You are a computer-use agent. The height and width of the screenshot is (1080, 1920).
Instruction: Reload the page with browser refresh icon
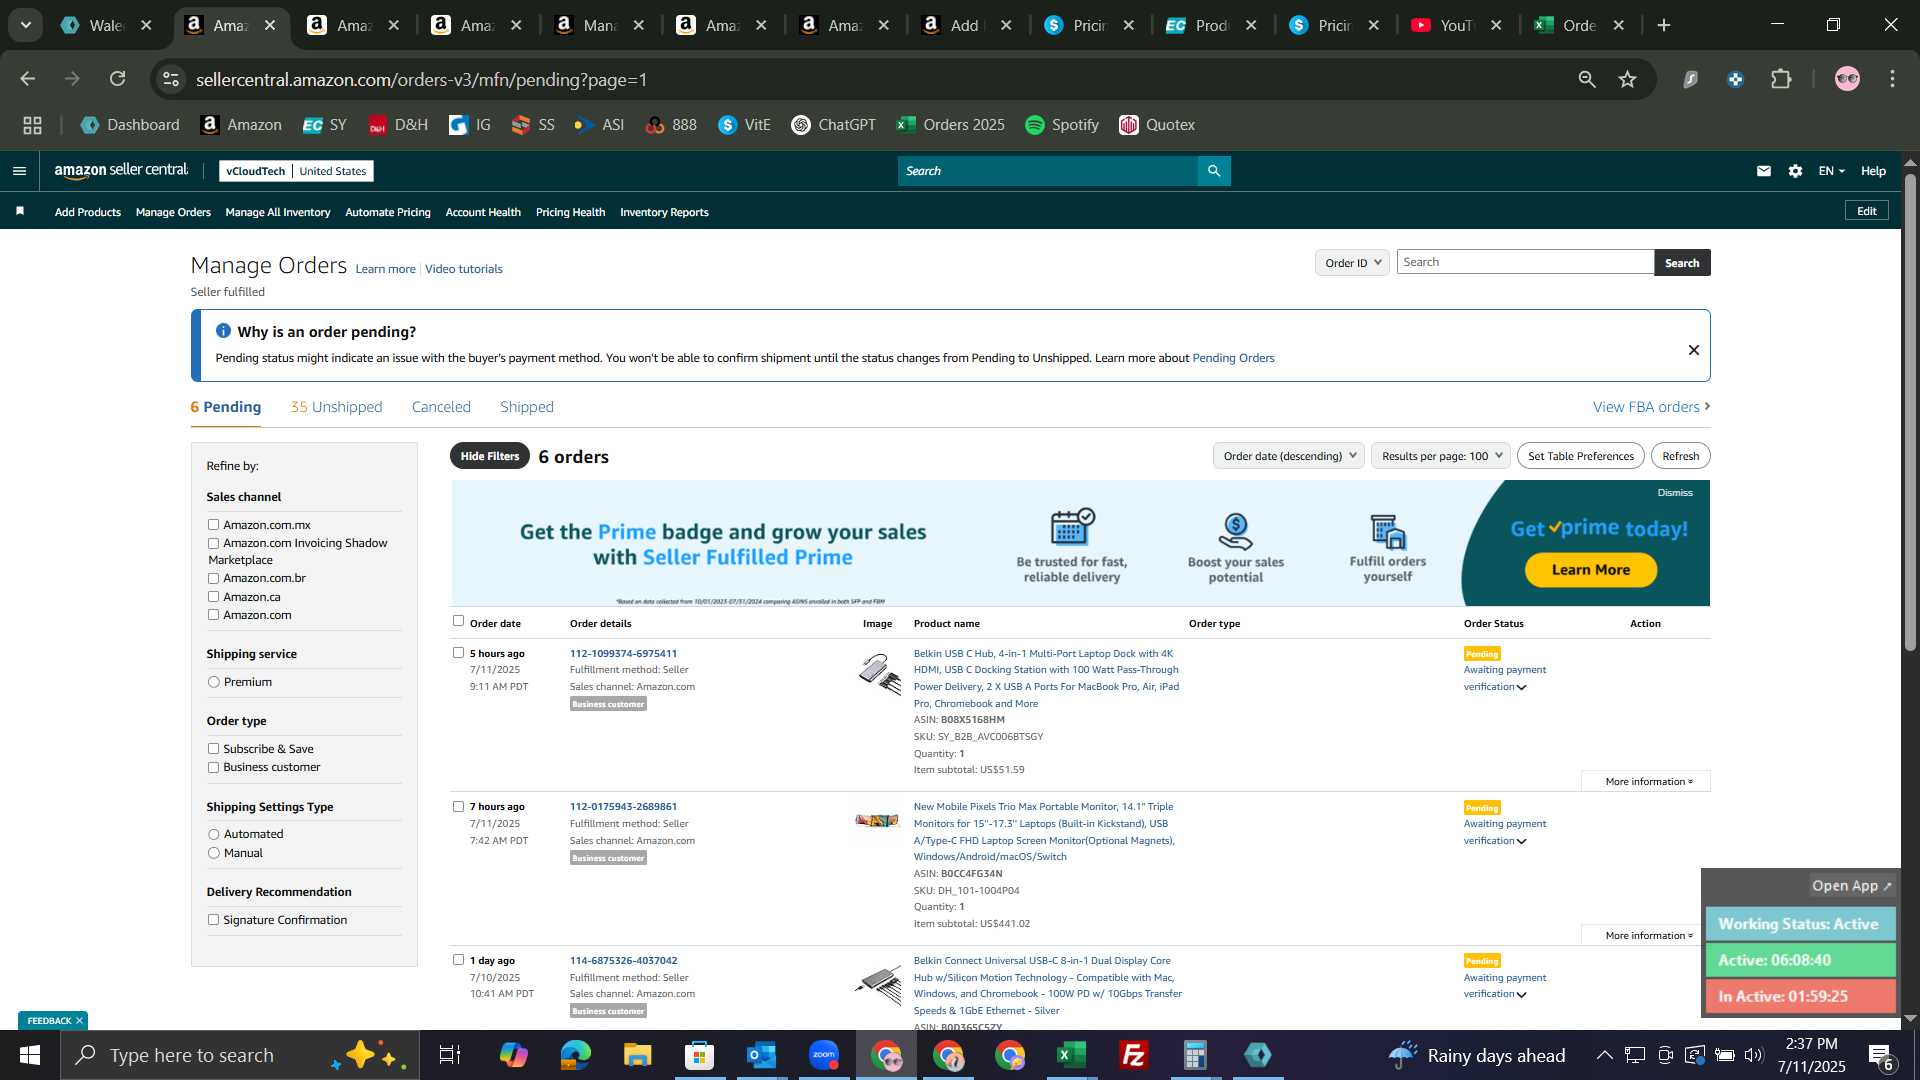(118, 79)
